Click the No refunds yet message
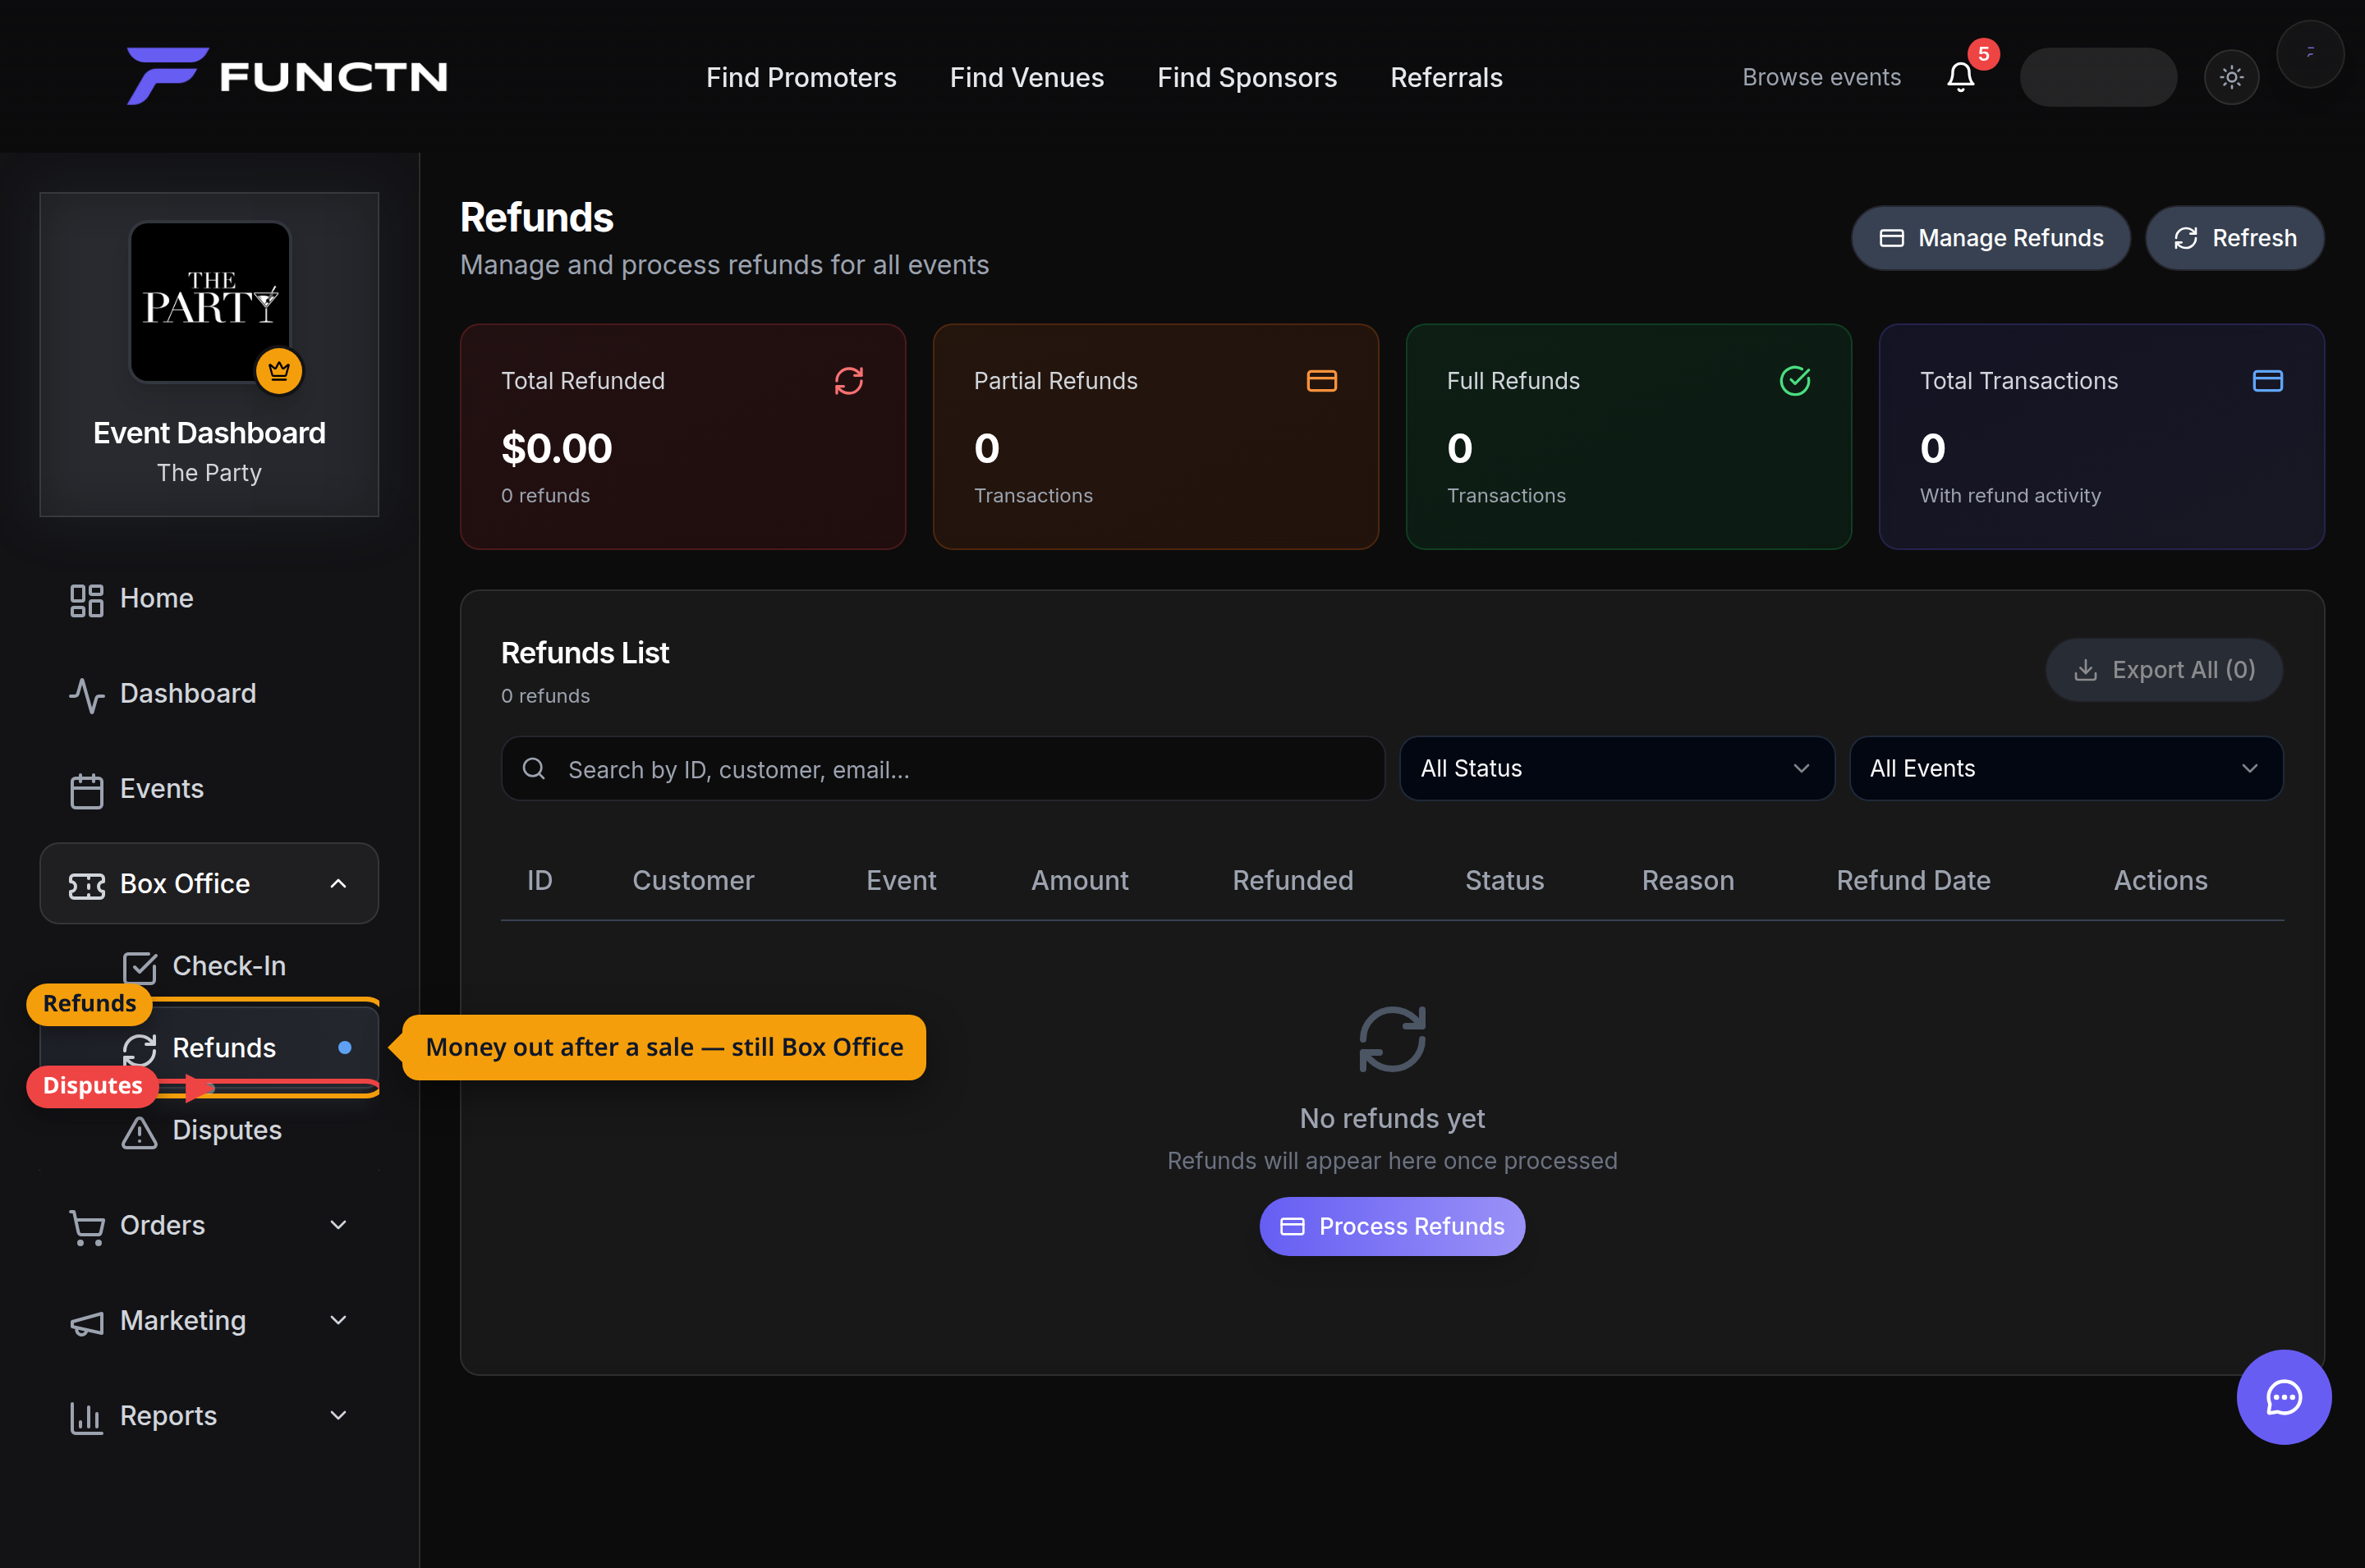Image resolution: width=2365 pixels, height=1568 pixels. tap(1392, 1119)
